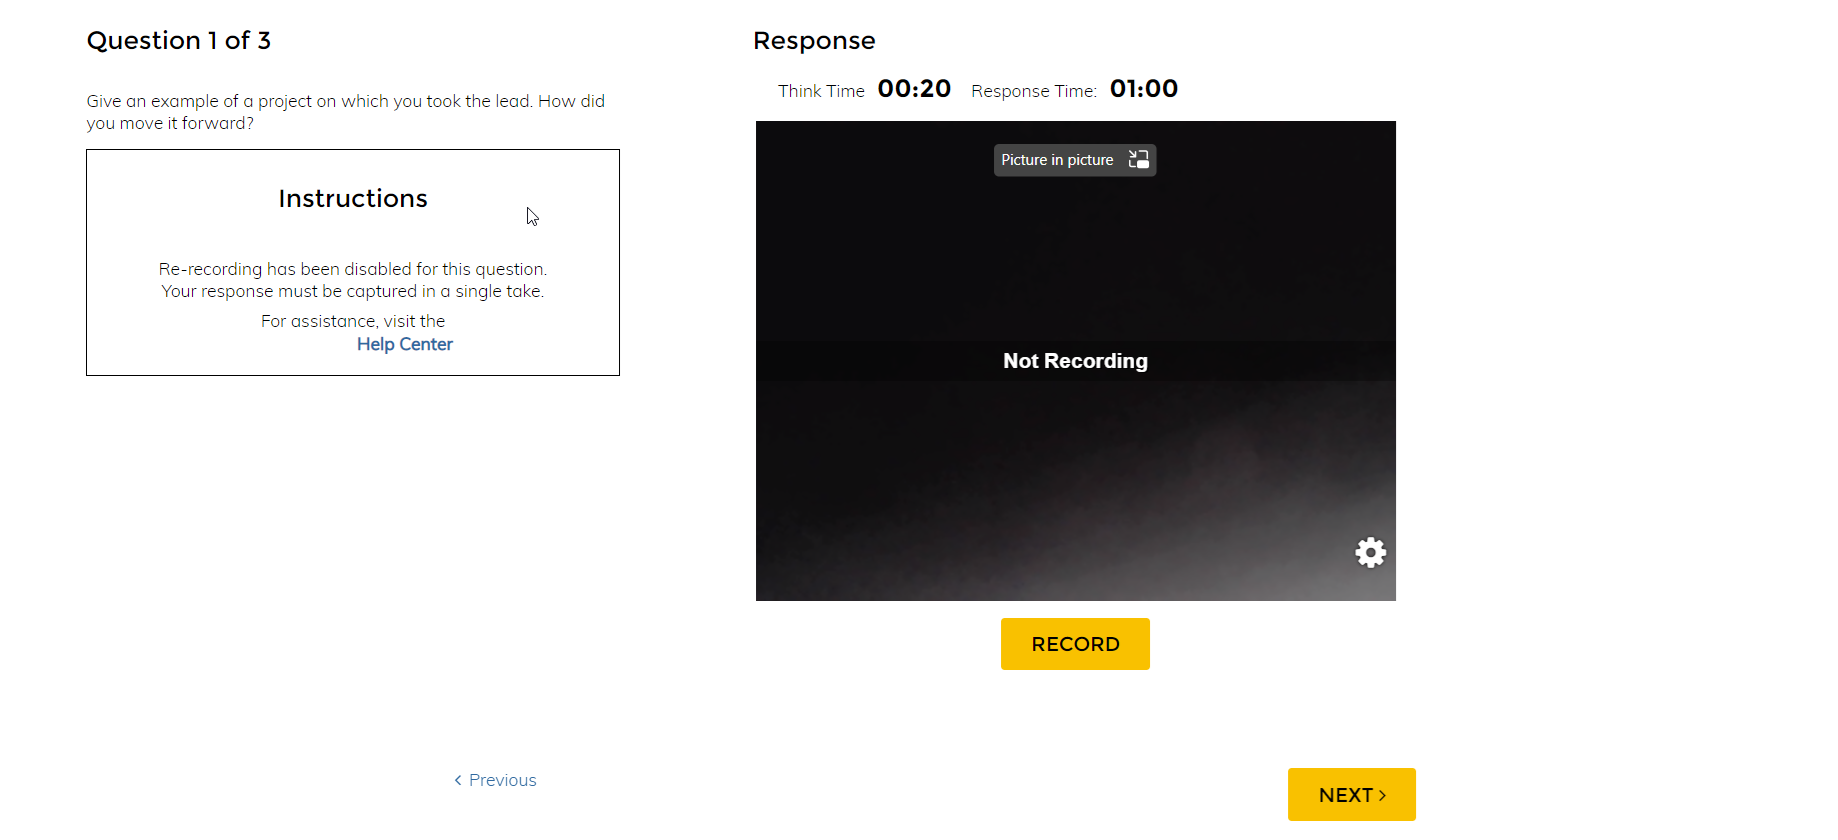Click the Picture in picture icon
This screenshot has width=1838, height=840.
pyautogui.click(x=1138, y=160)
